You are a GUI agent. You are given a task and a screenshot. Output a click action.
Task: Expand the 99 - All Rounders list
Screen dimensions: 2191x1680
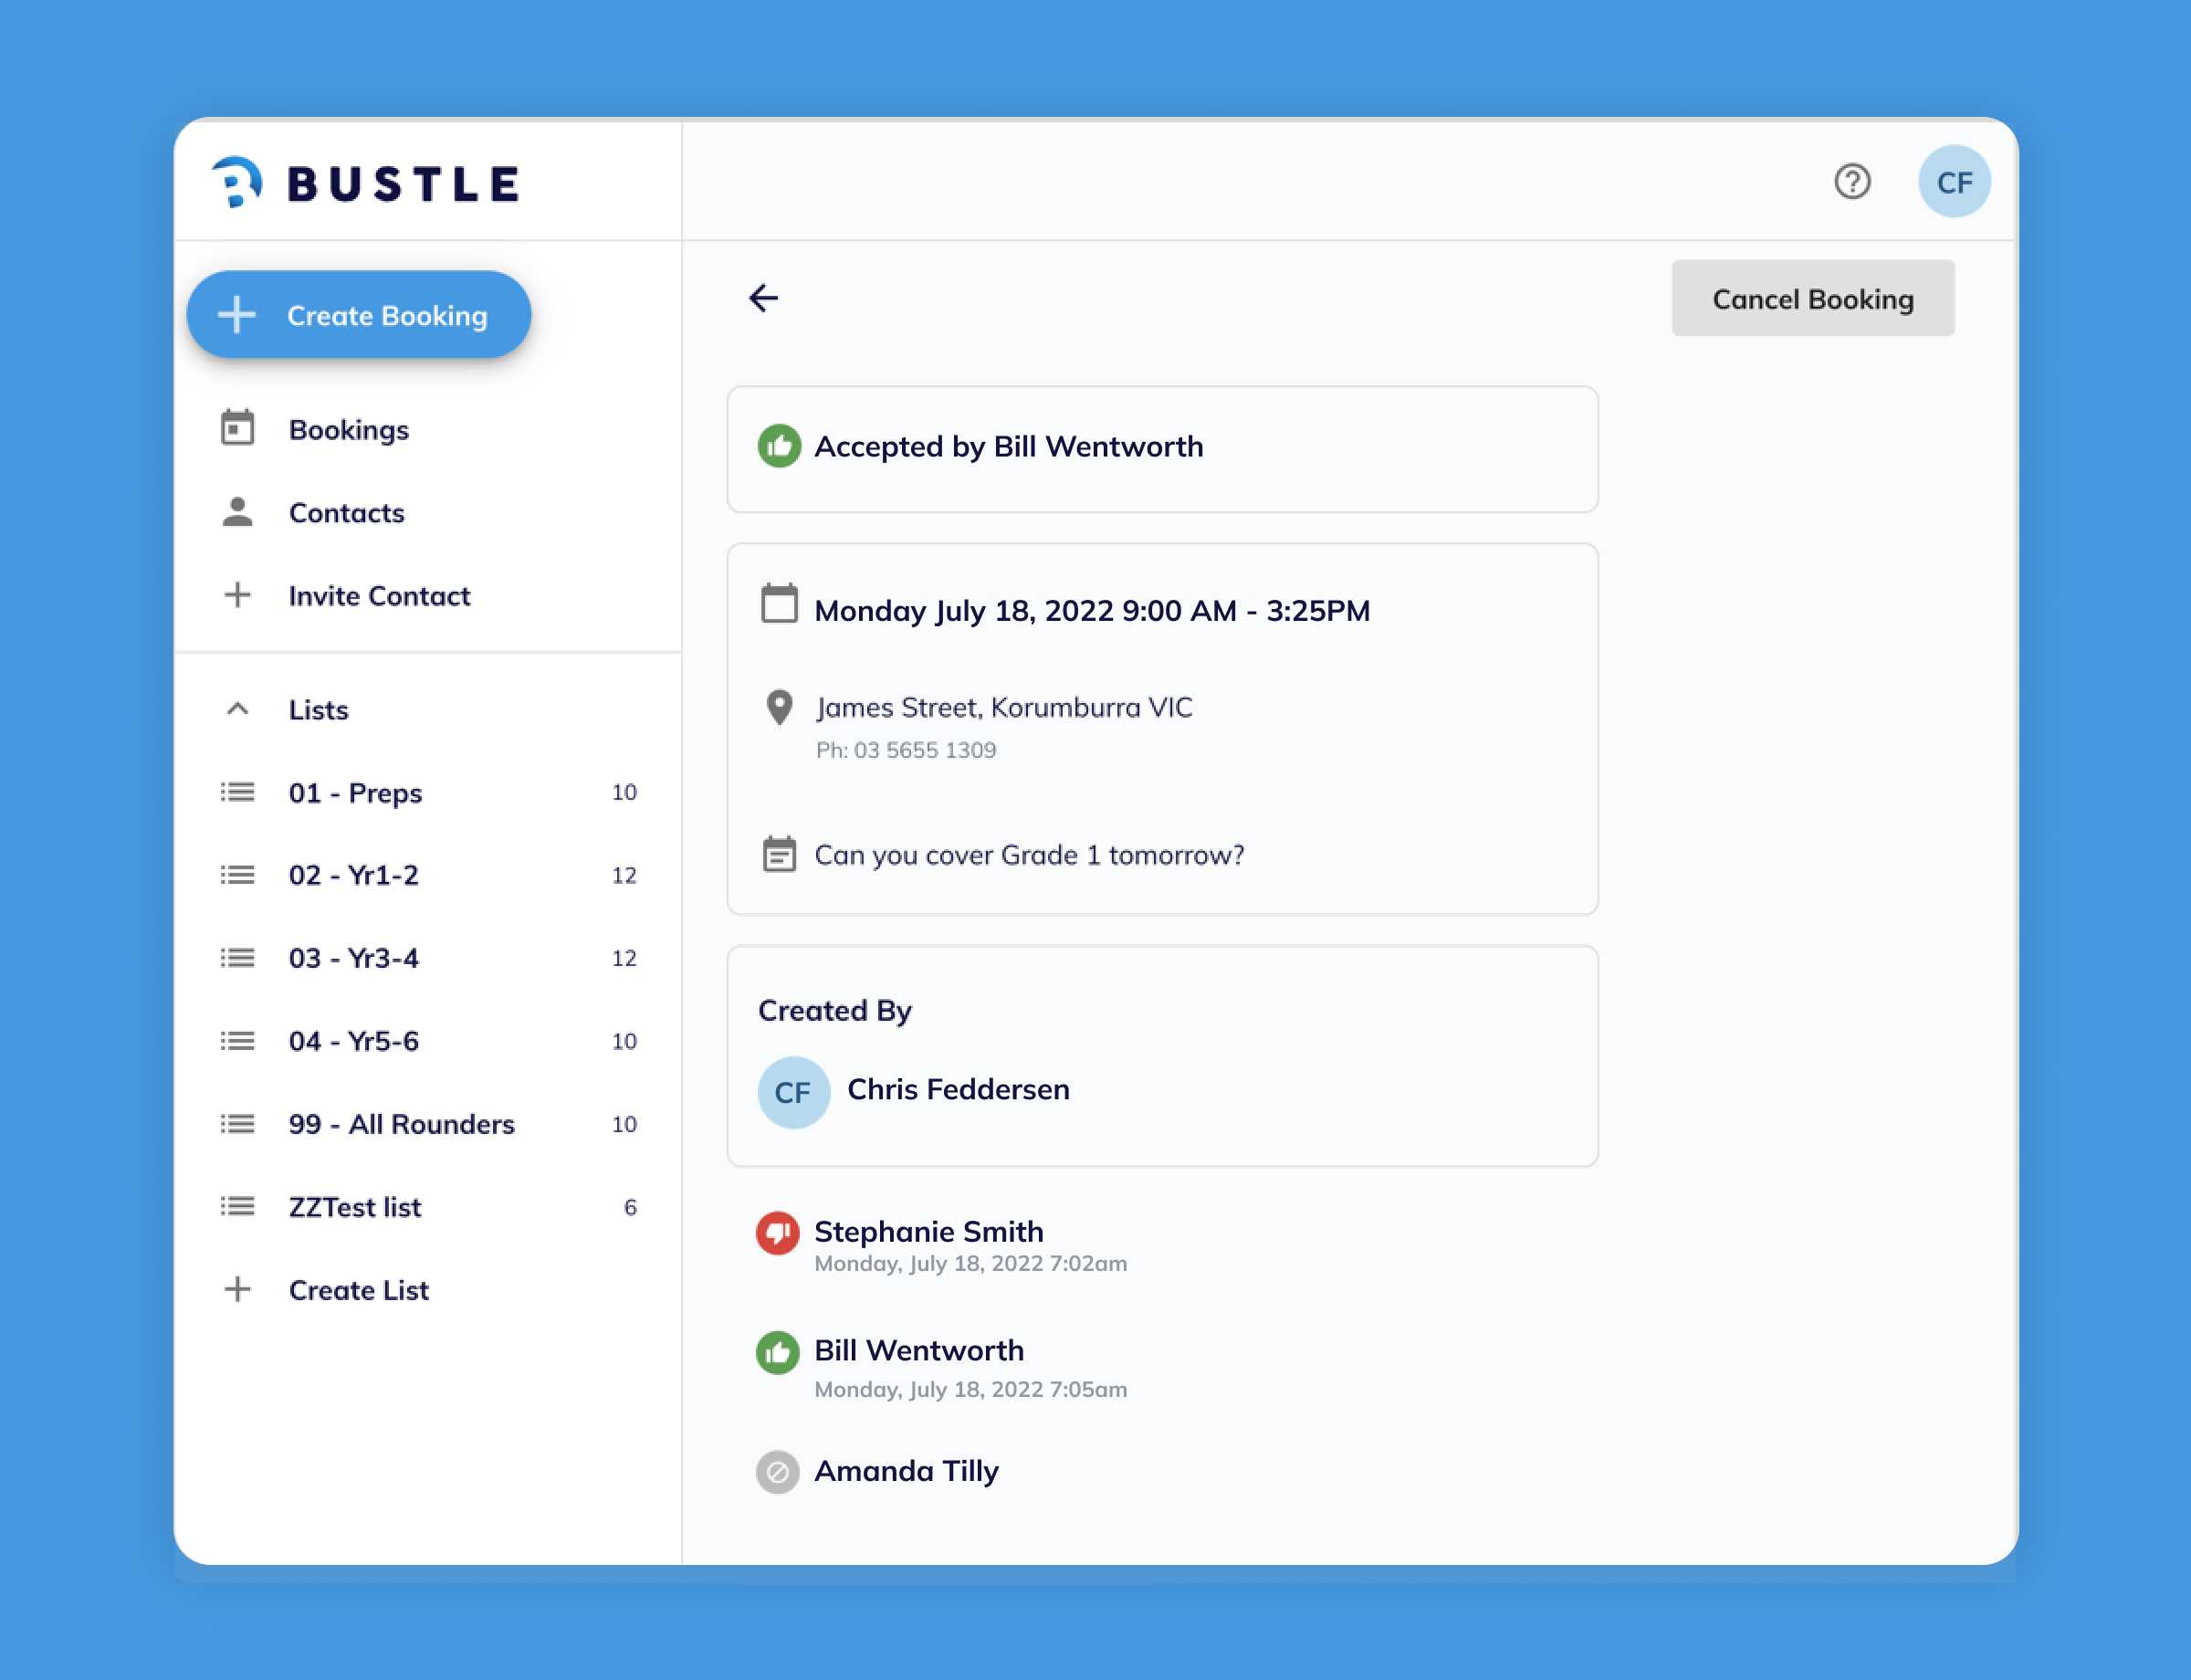click(400, 1123)
